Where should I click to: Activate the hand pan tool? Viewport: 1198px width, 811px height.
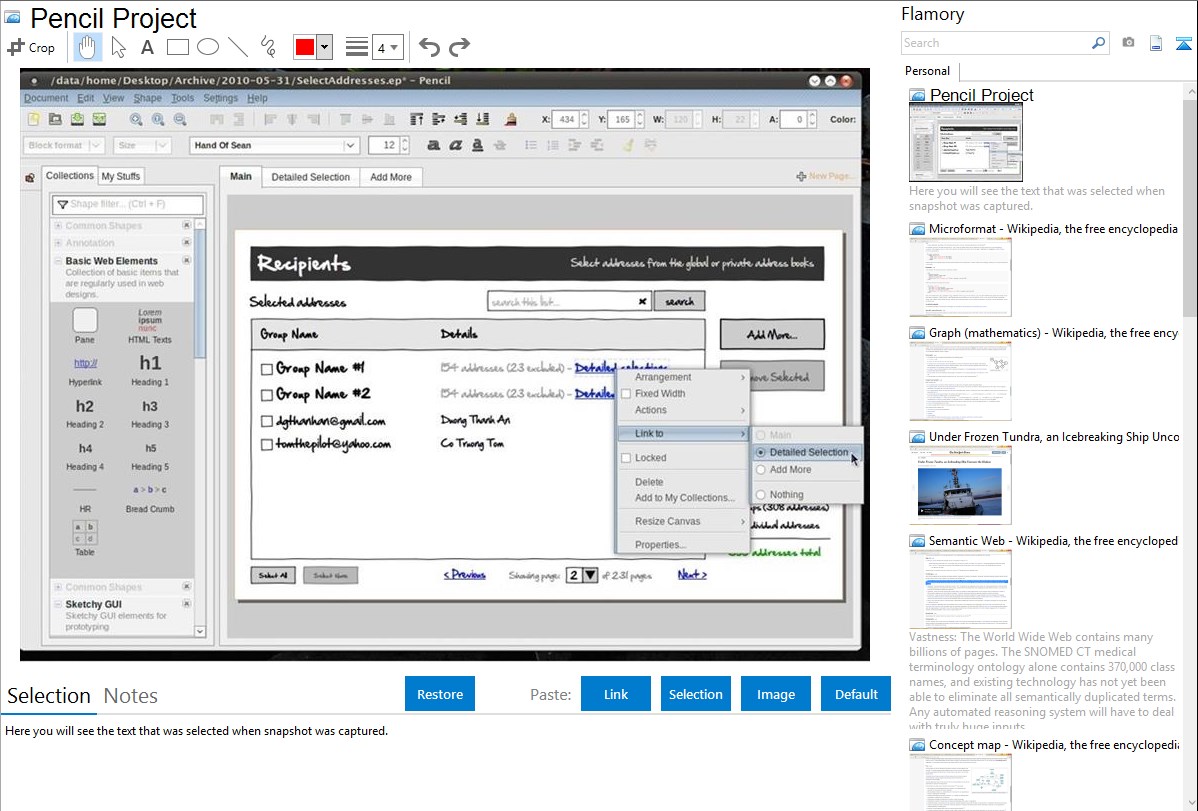(88, 47)
